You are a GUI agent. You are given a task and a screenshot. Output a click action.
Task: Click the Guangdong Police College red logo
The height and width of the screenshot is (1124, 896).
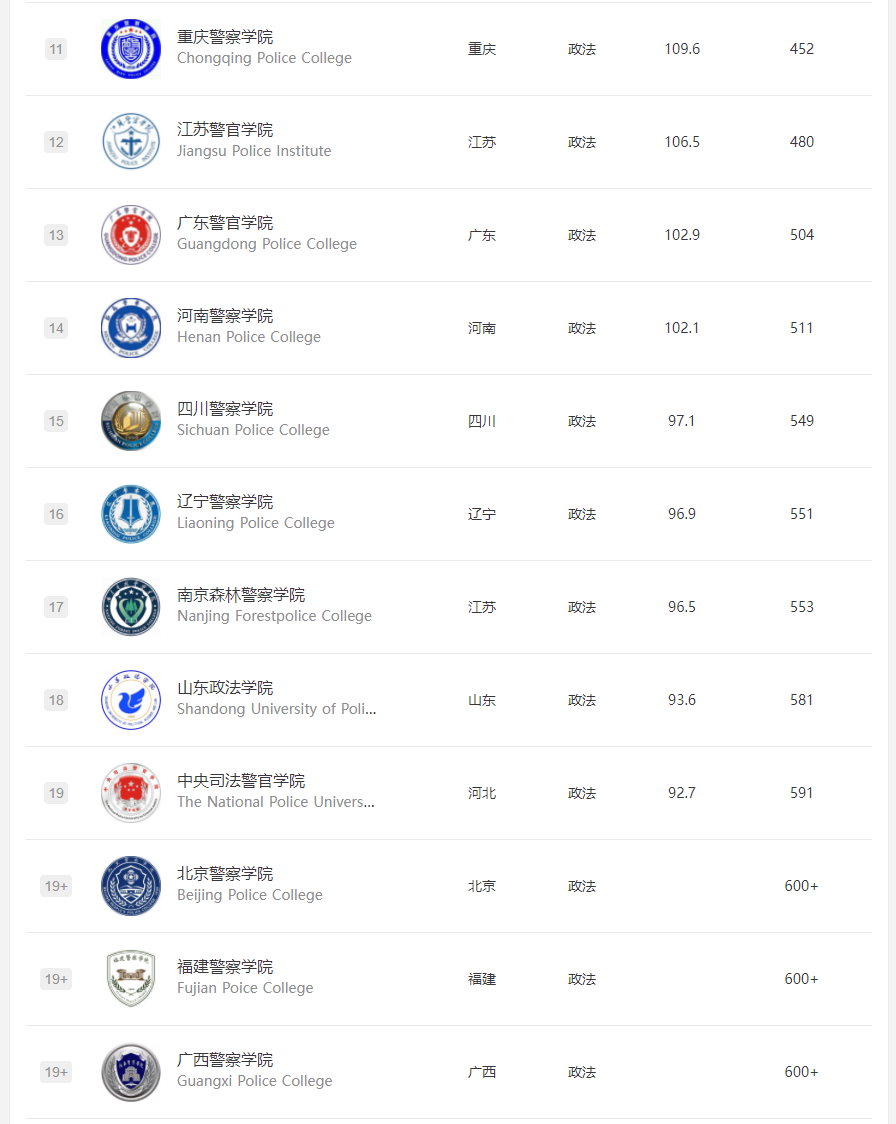click(x=130, y=235)
